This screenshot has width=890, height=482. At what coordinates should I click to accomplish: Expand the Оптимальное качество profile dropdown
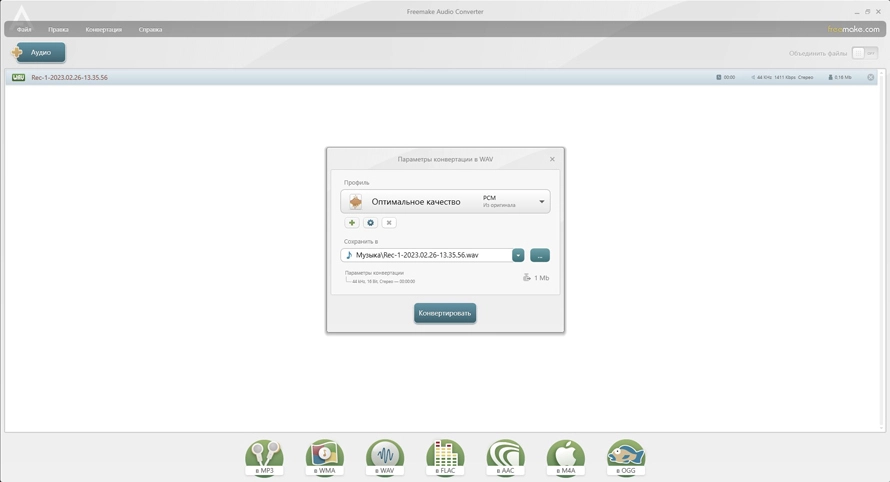click(541, 202)
